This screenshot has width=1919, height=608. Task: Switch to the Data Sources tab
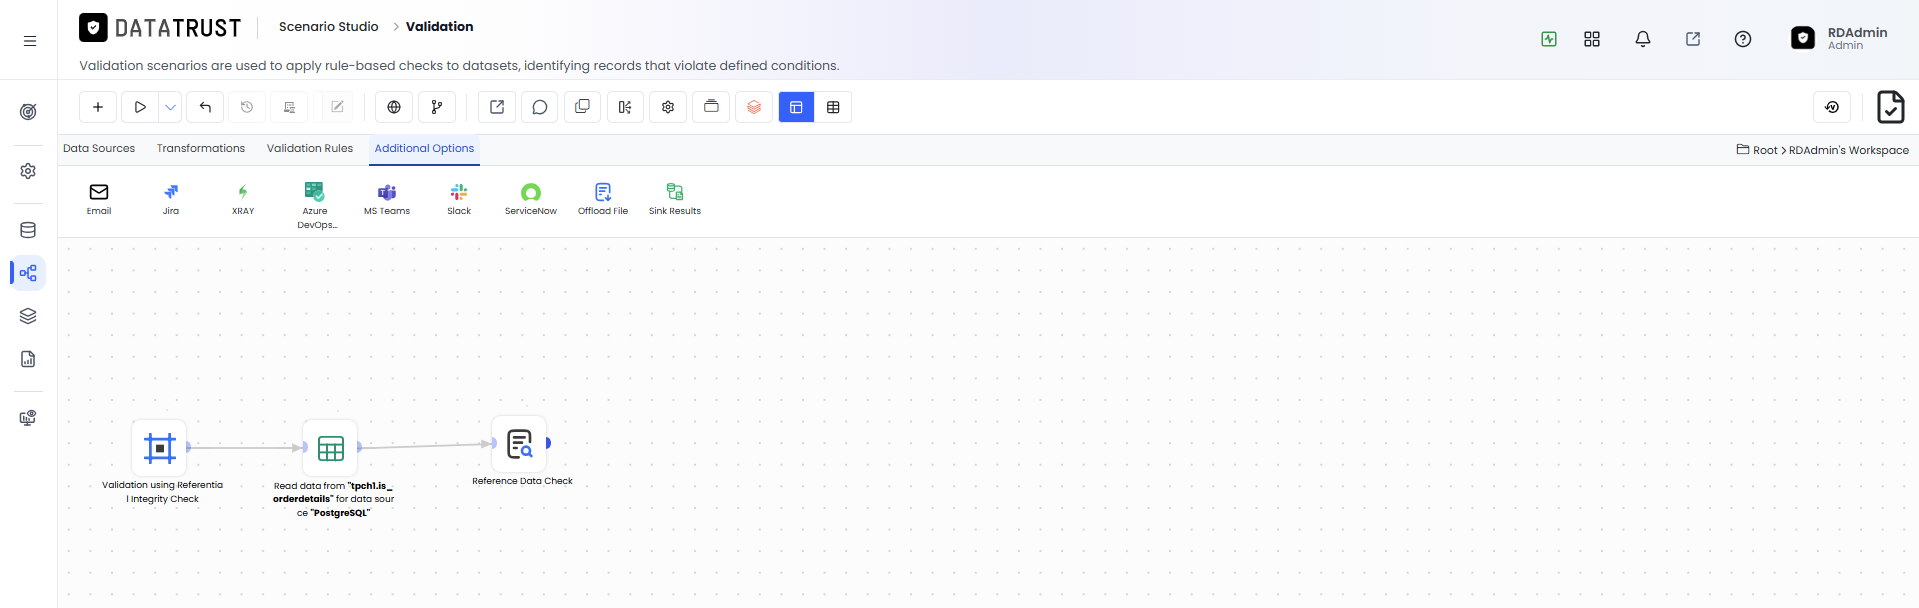click(x=99, y=148)
